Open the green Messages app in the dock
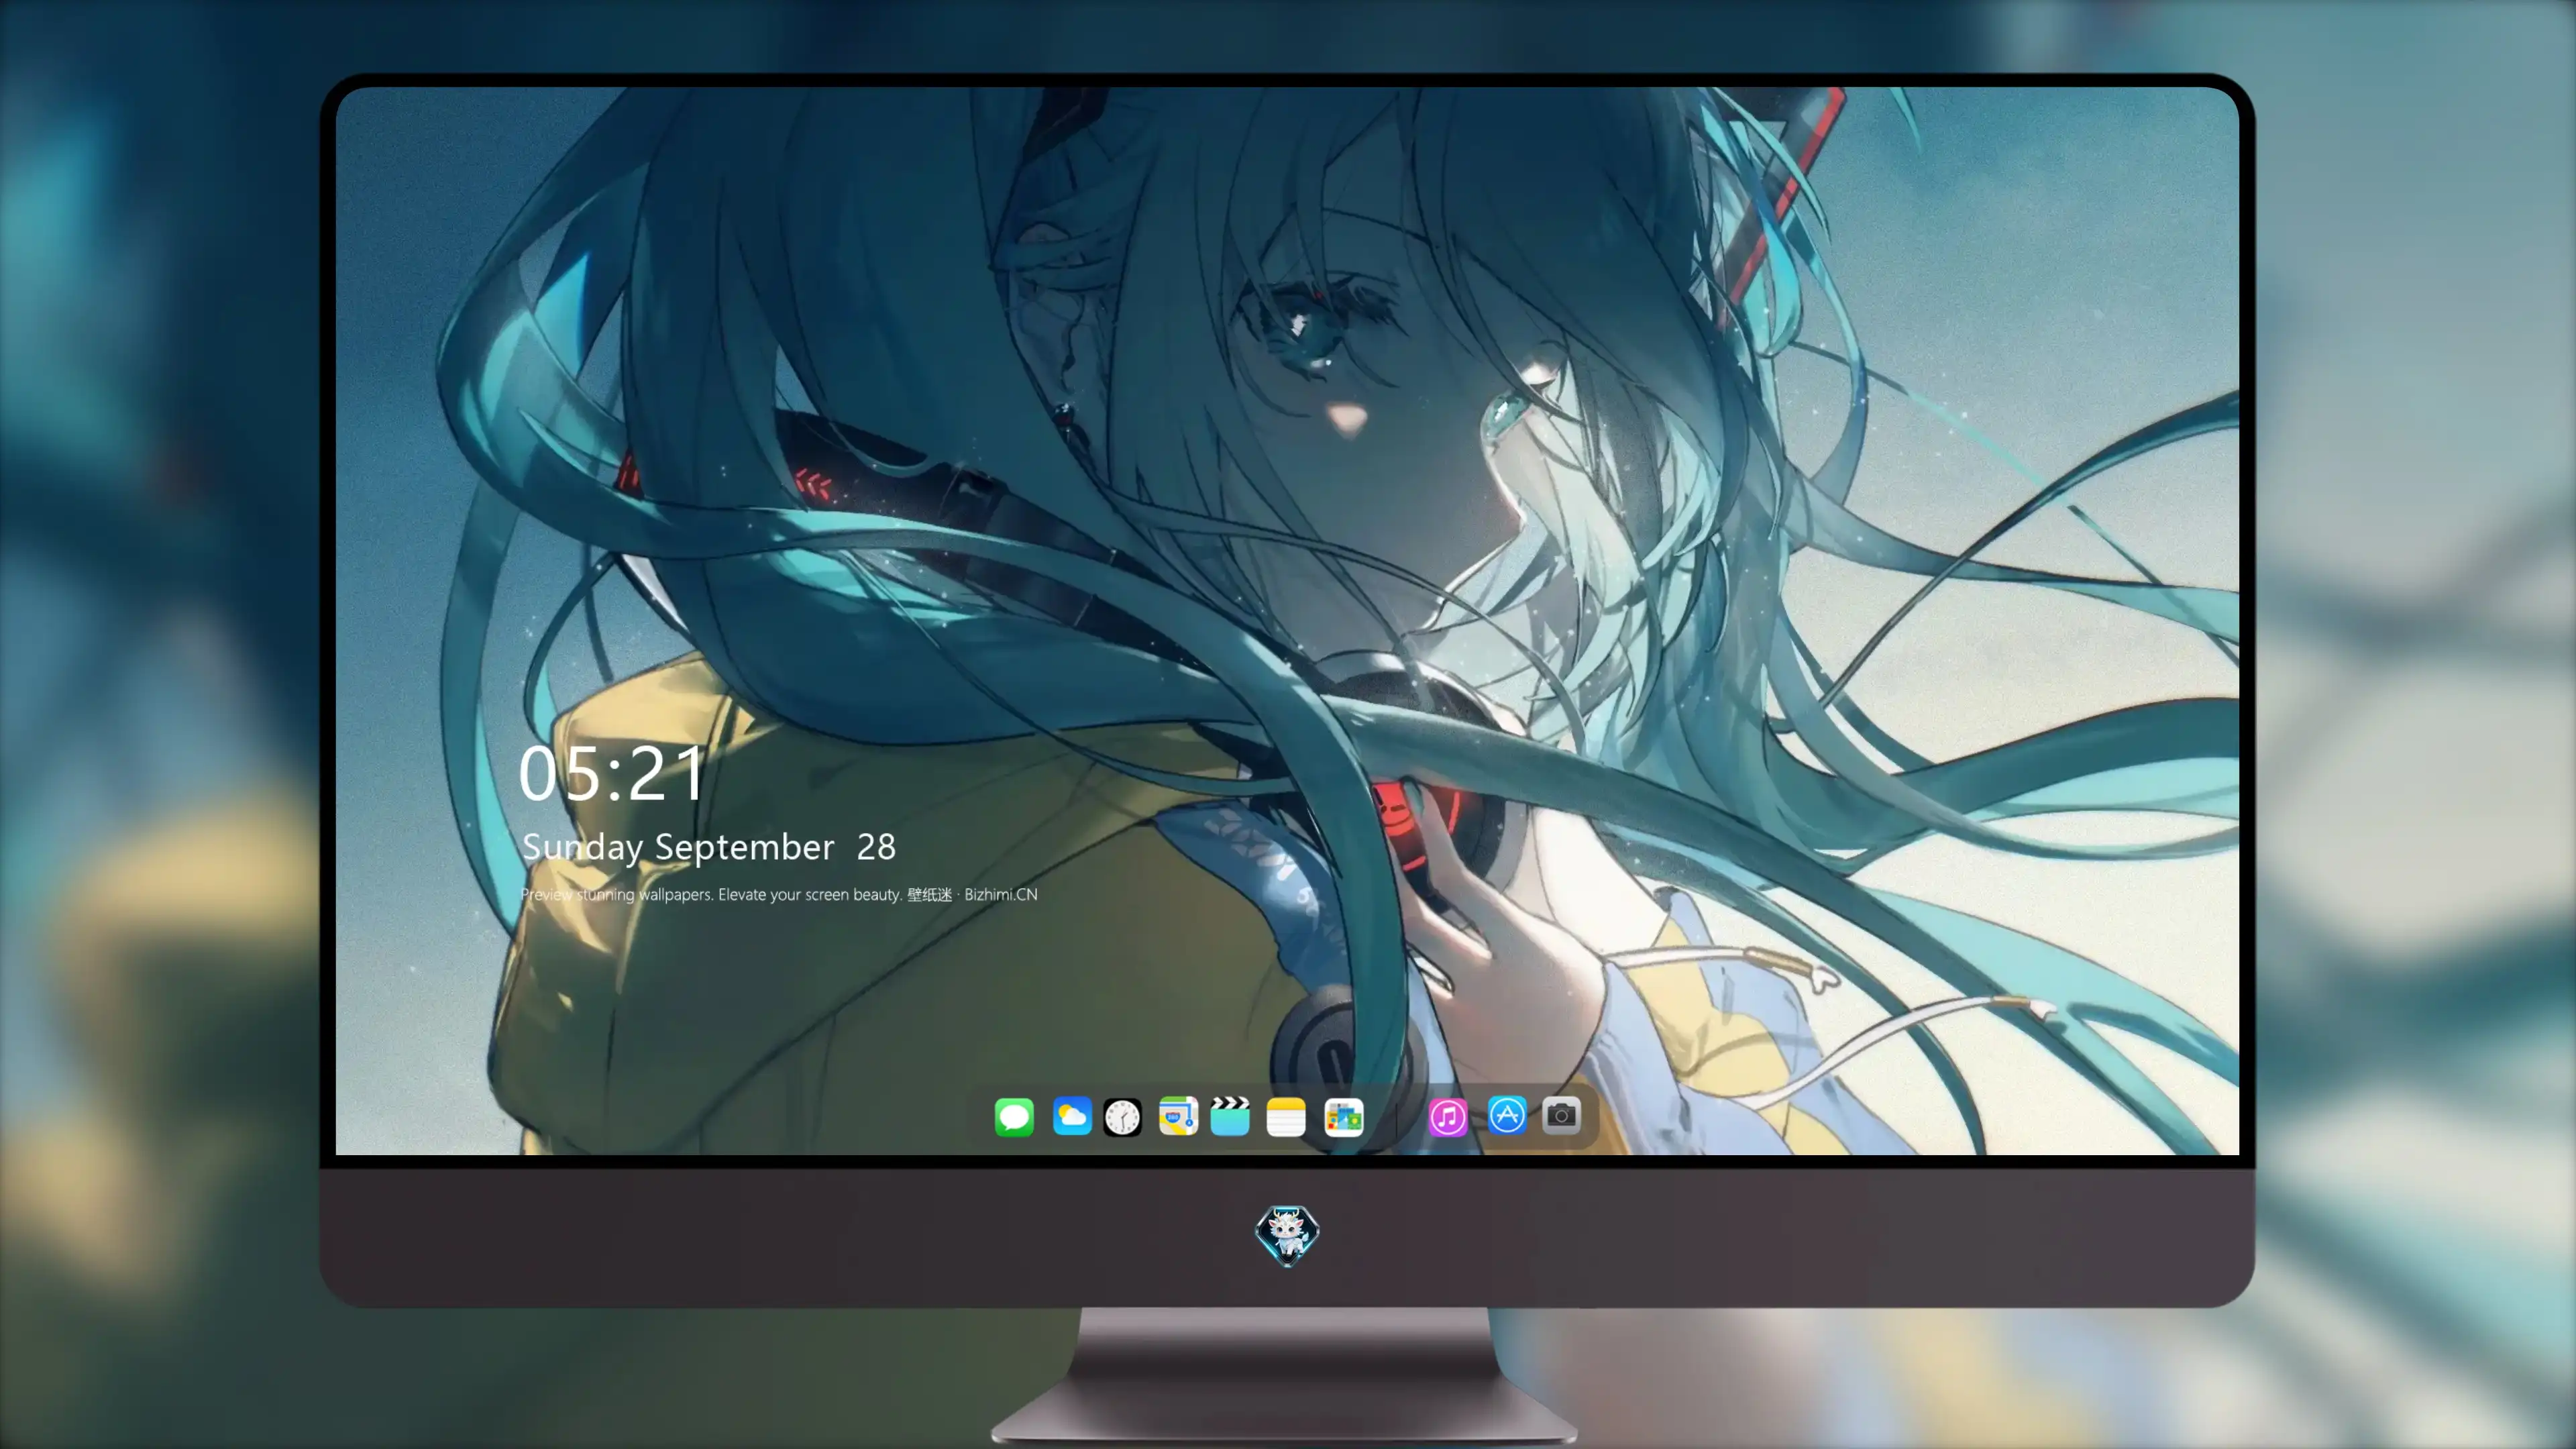This screenshot has height=1449, width=2576. click(x=1014, y=1116)
